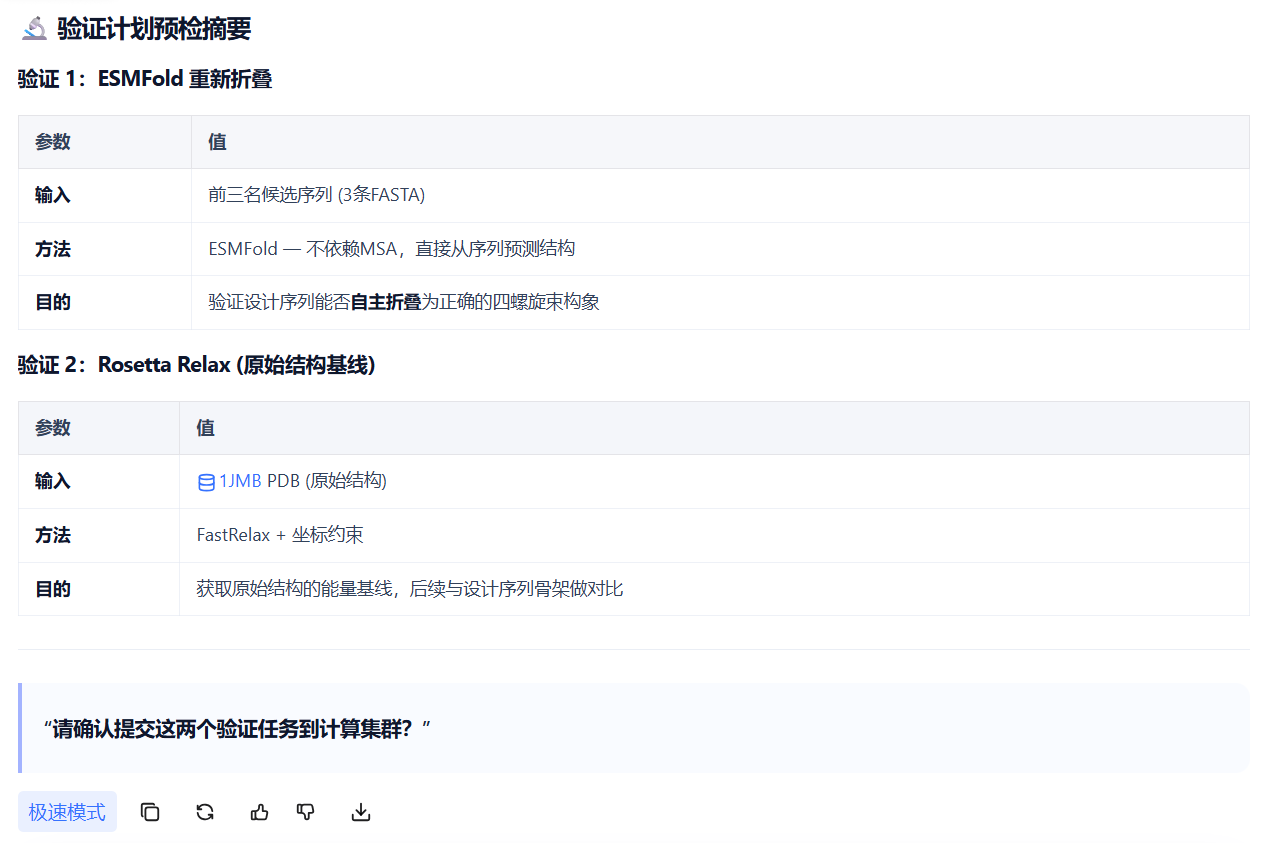
Task: Click the heading 验证 2：Rosetta Relax
Action: coord(196,365)
